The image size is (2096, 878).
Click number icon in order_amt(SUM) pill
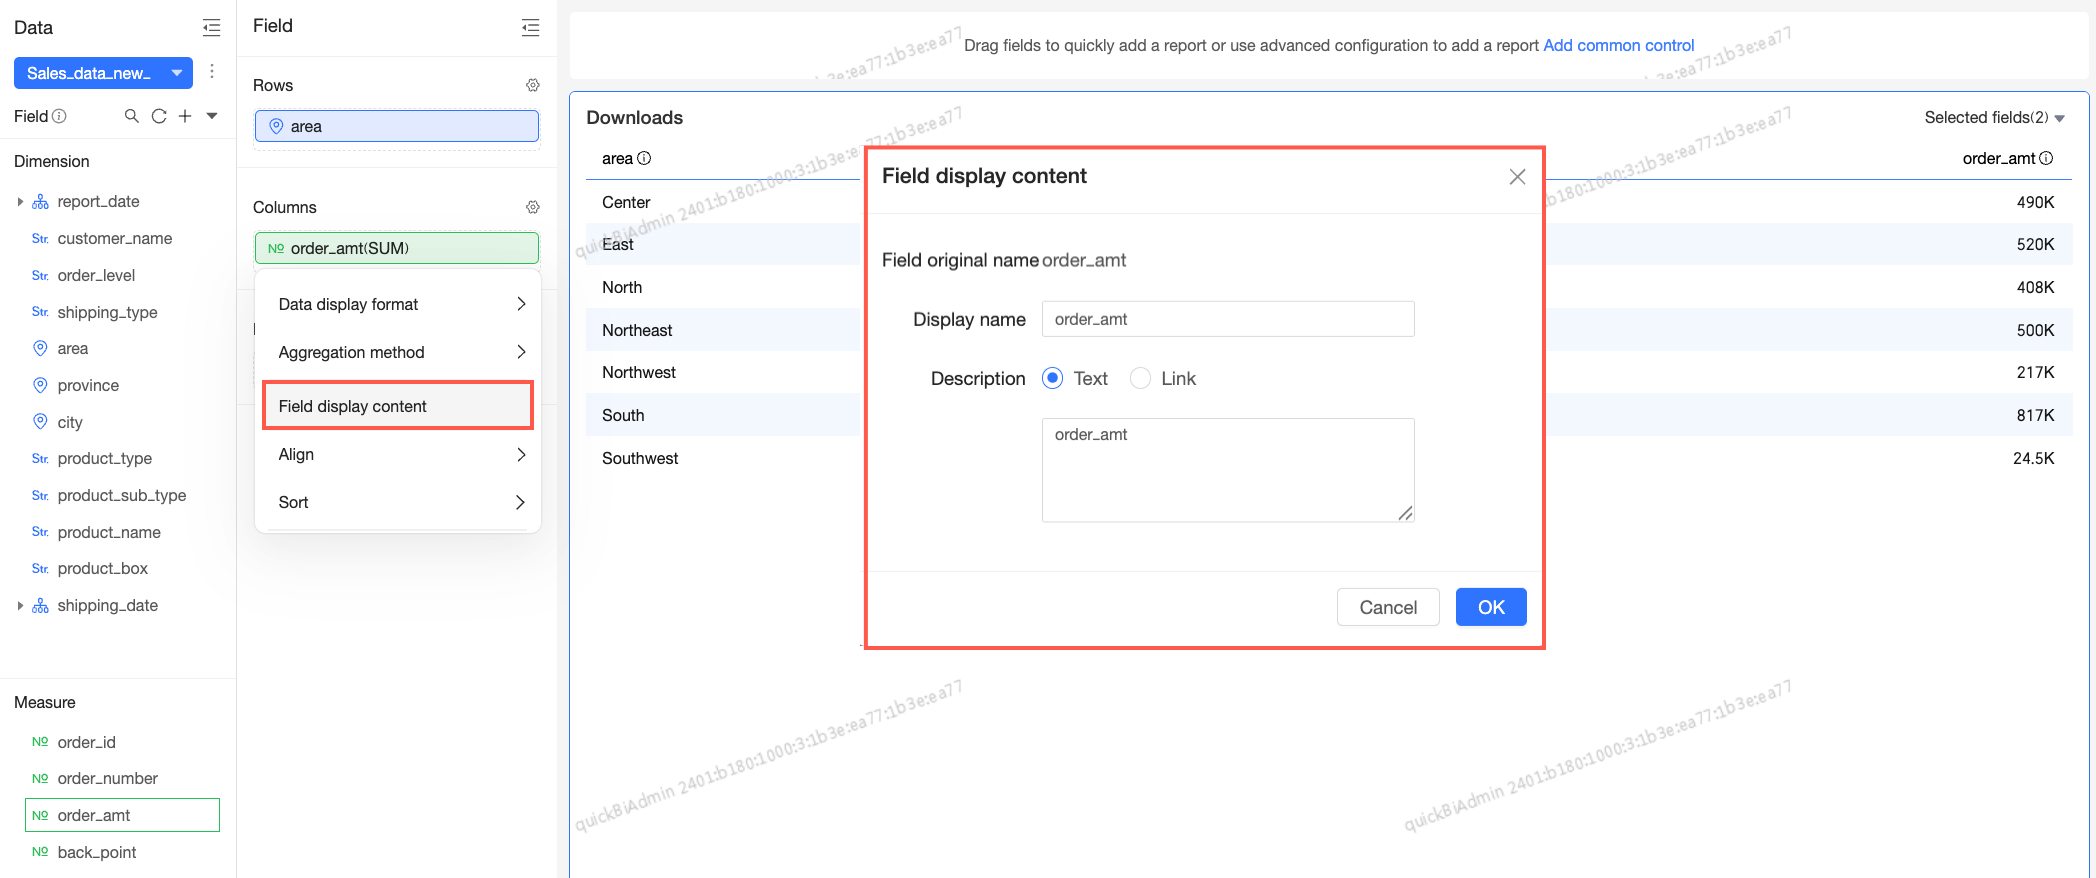tap(276, 248)
